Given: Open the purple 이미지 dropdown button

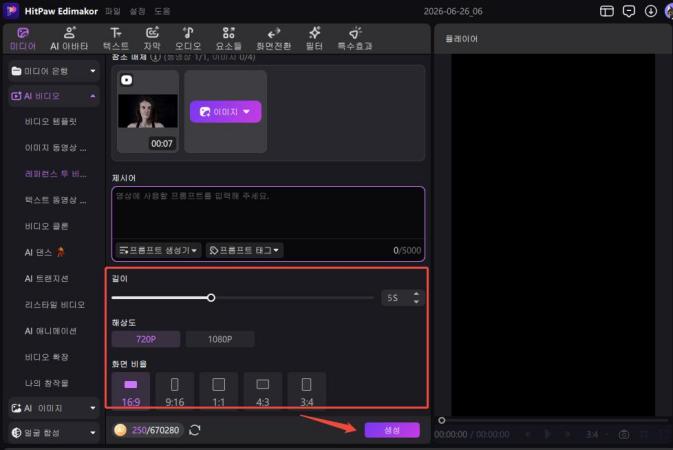Looking at the screenshot, I should point(225,112).
